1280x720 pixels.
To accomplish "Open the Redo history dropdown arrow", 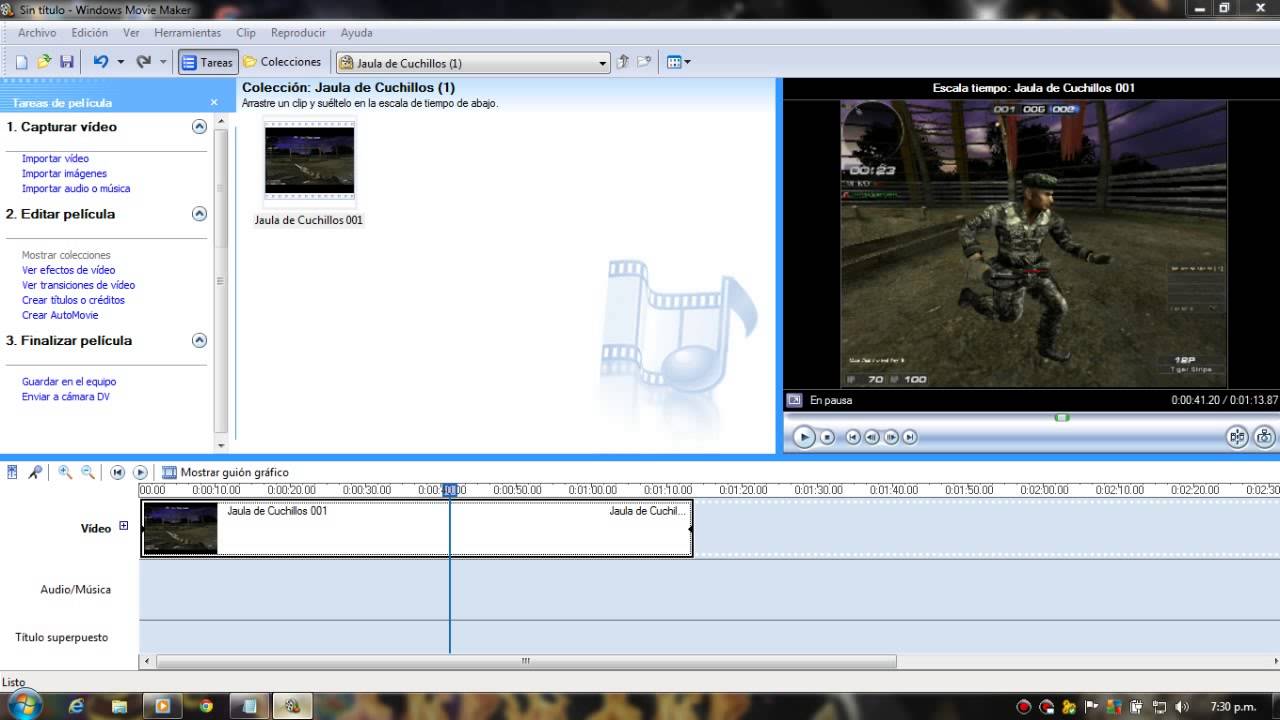I will coord(163,62).
